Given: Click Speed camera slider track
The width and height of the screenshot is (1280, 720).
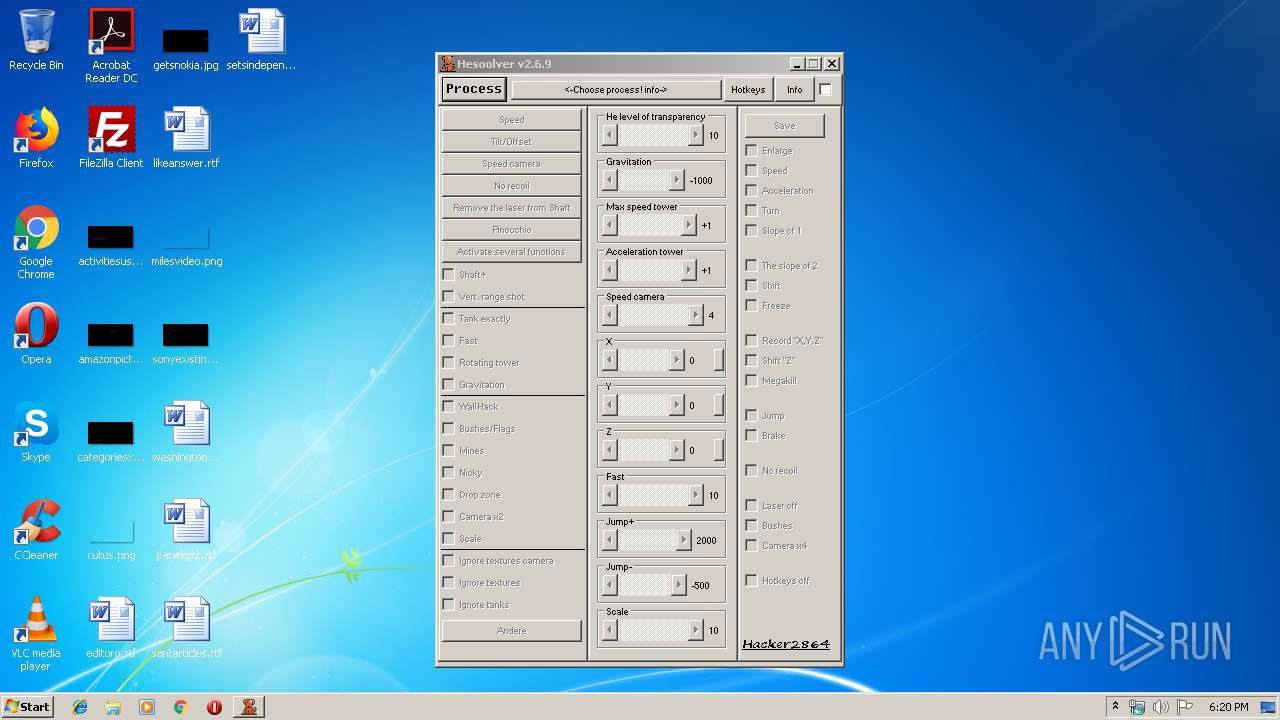Looking at the screenshot, I should (x=653, y=315).
